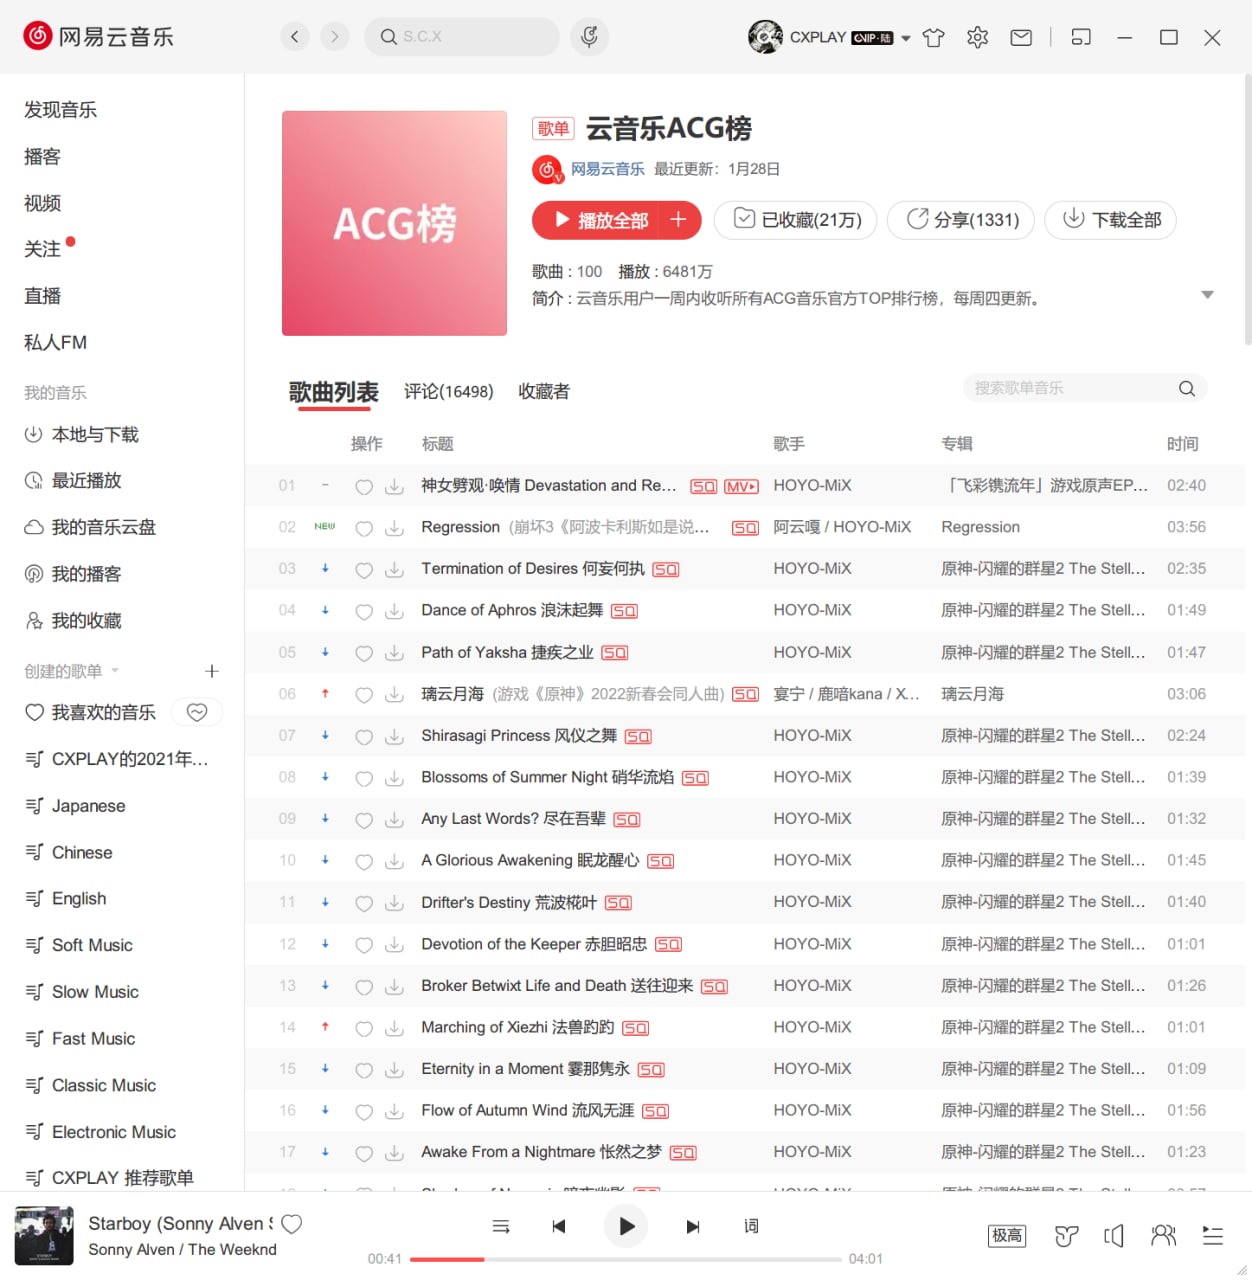Click the voice recognition microphone icon
Viewport: 1252px width, 1280px height.
pos(589,37)
